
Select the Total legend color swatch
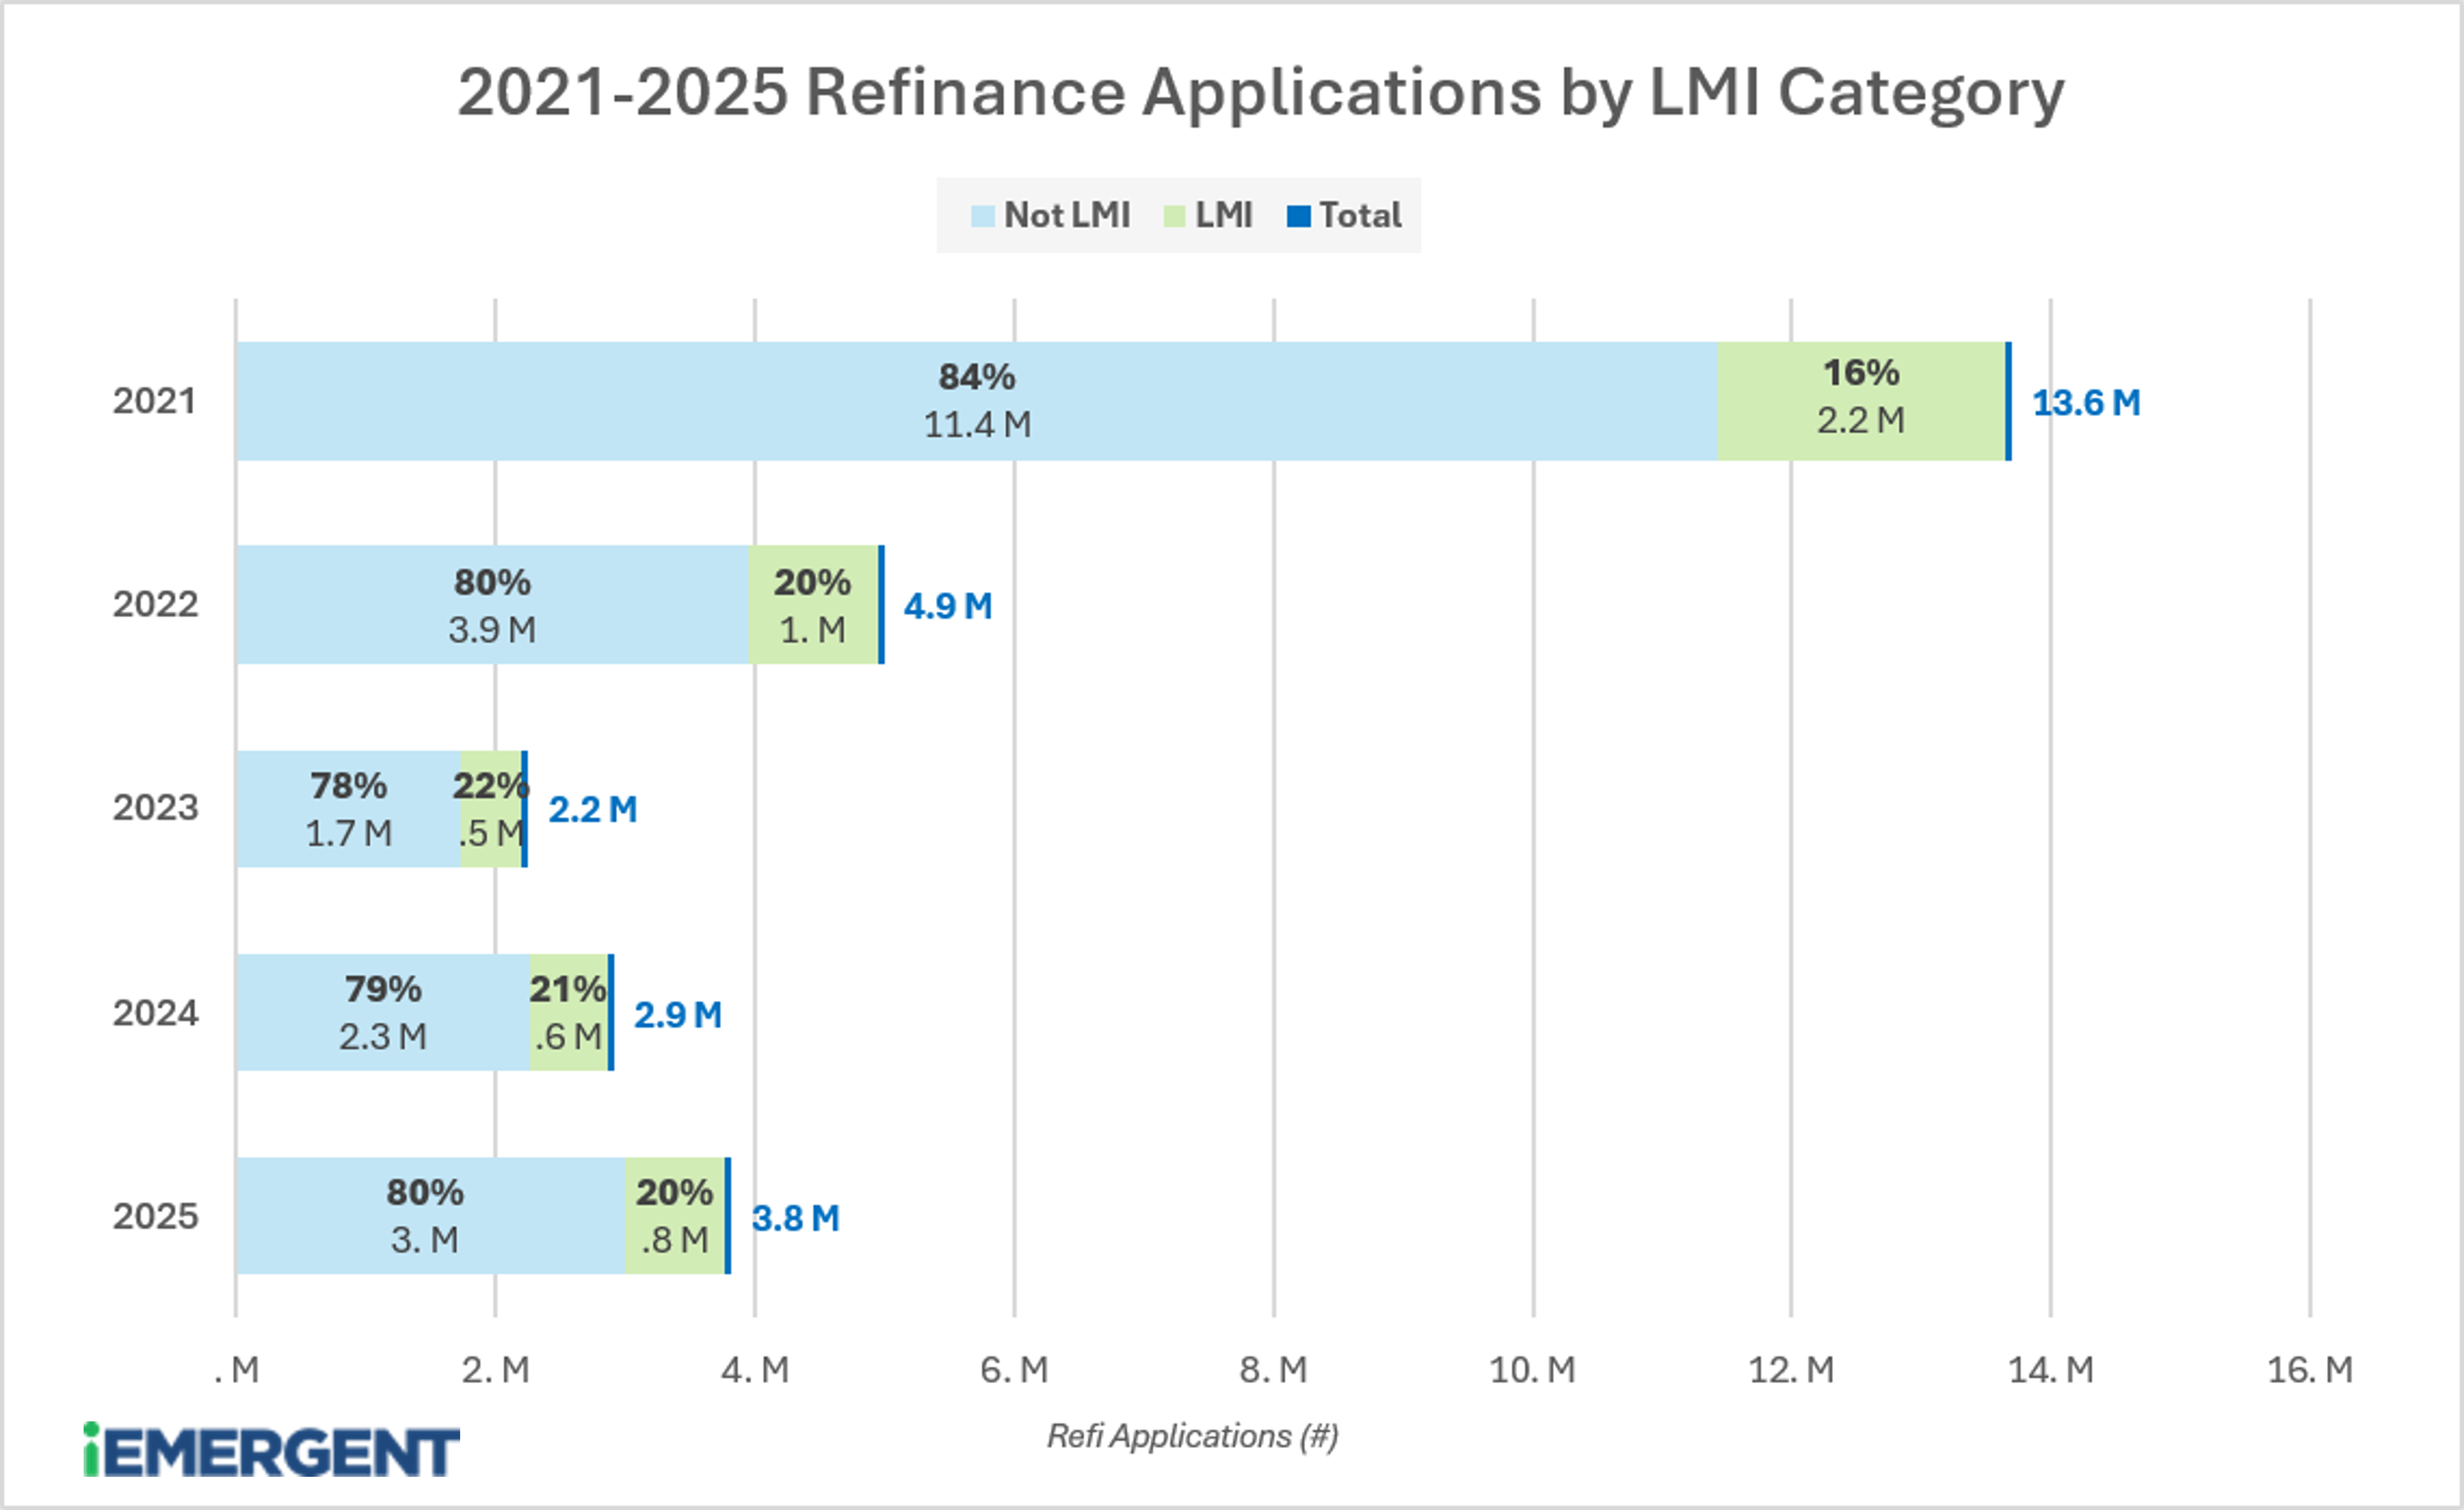tap(1298, 216)
